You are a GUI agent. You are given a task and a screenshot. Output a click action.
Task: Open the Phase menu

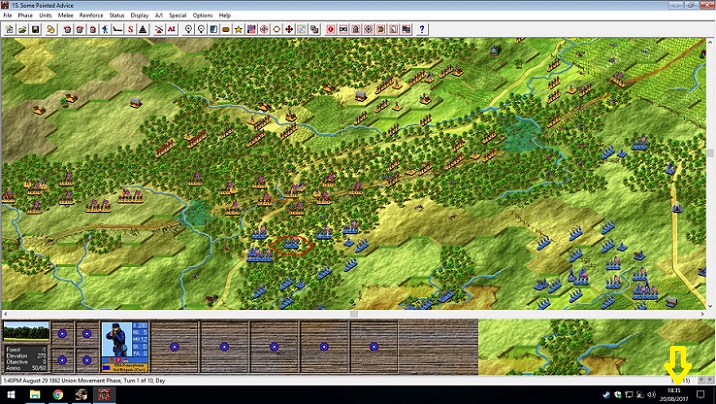(x=25, y=15)
